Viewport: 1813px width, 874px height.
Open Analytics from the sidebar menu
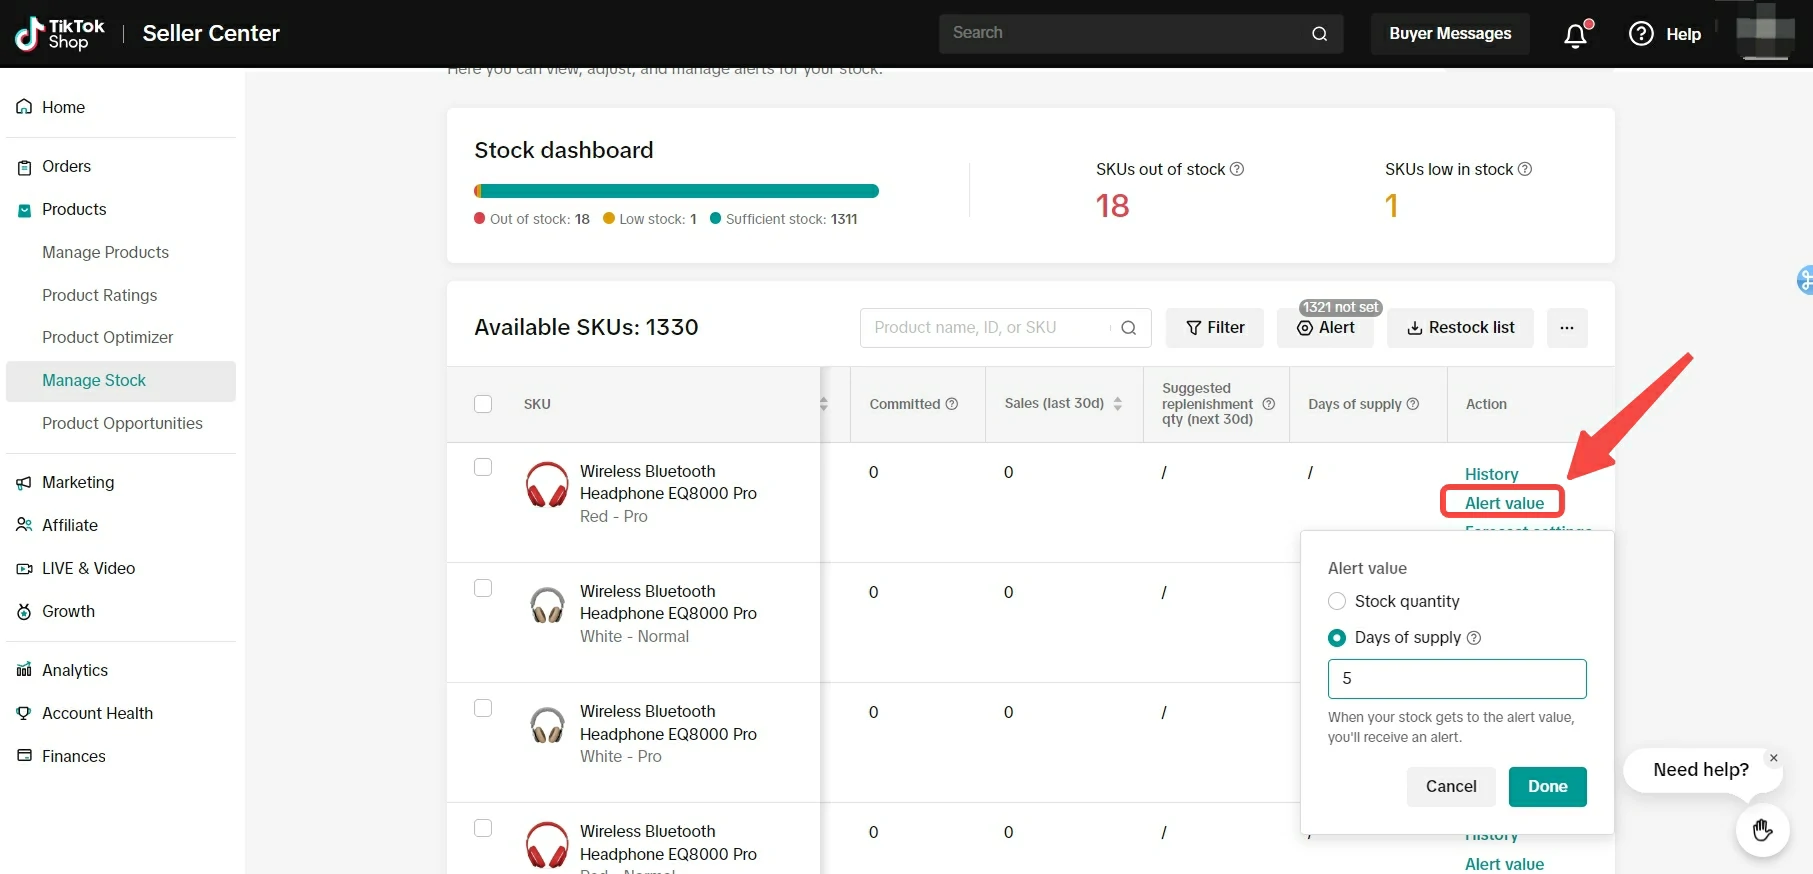(75, 670)
